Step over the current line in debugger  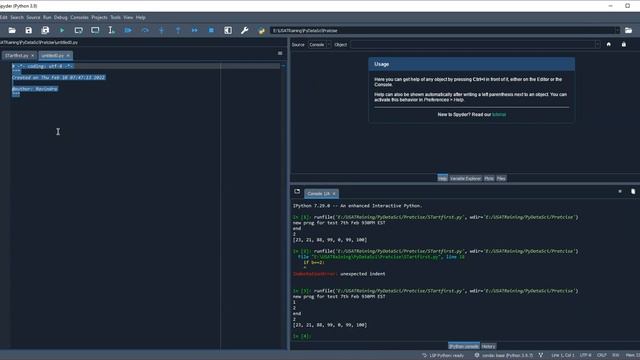pyautogui.click(x=145, y=30)
